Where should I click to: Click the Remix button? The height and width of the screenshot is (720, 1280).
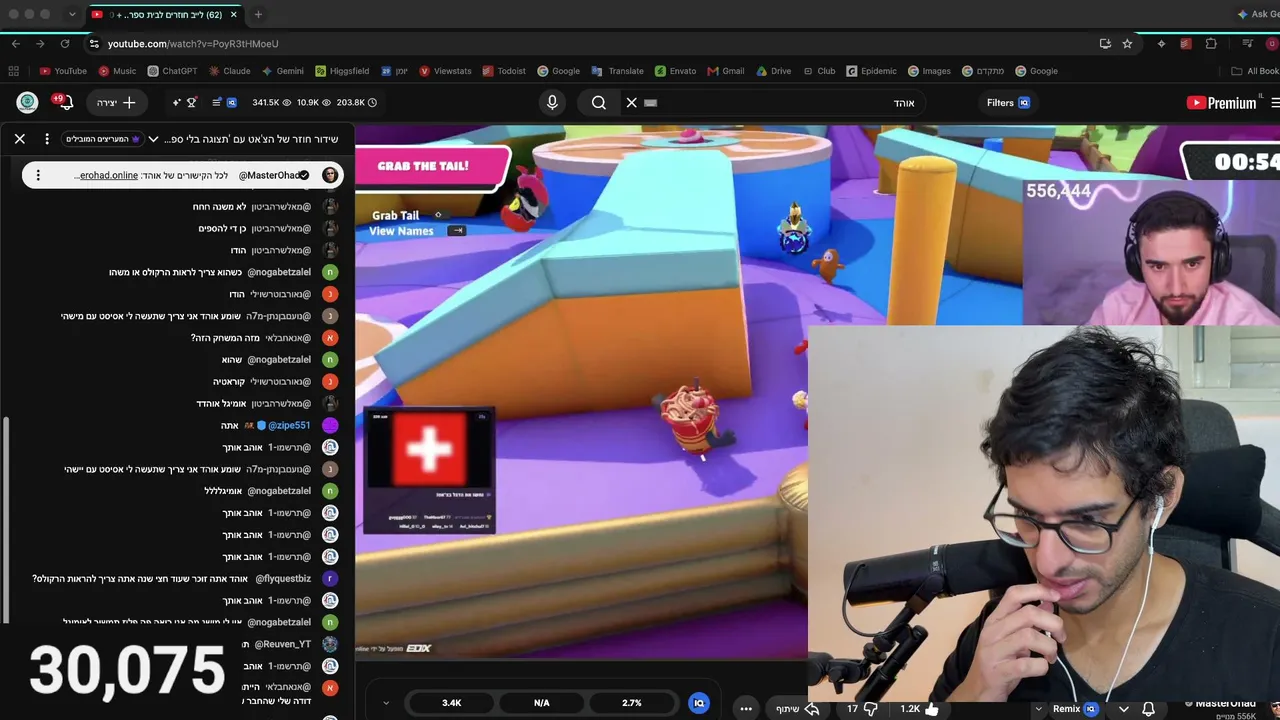click(1074, 709)
